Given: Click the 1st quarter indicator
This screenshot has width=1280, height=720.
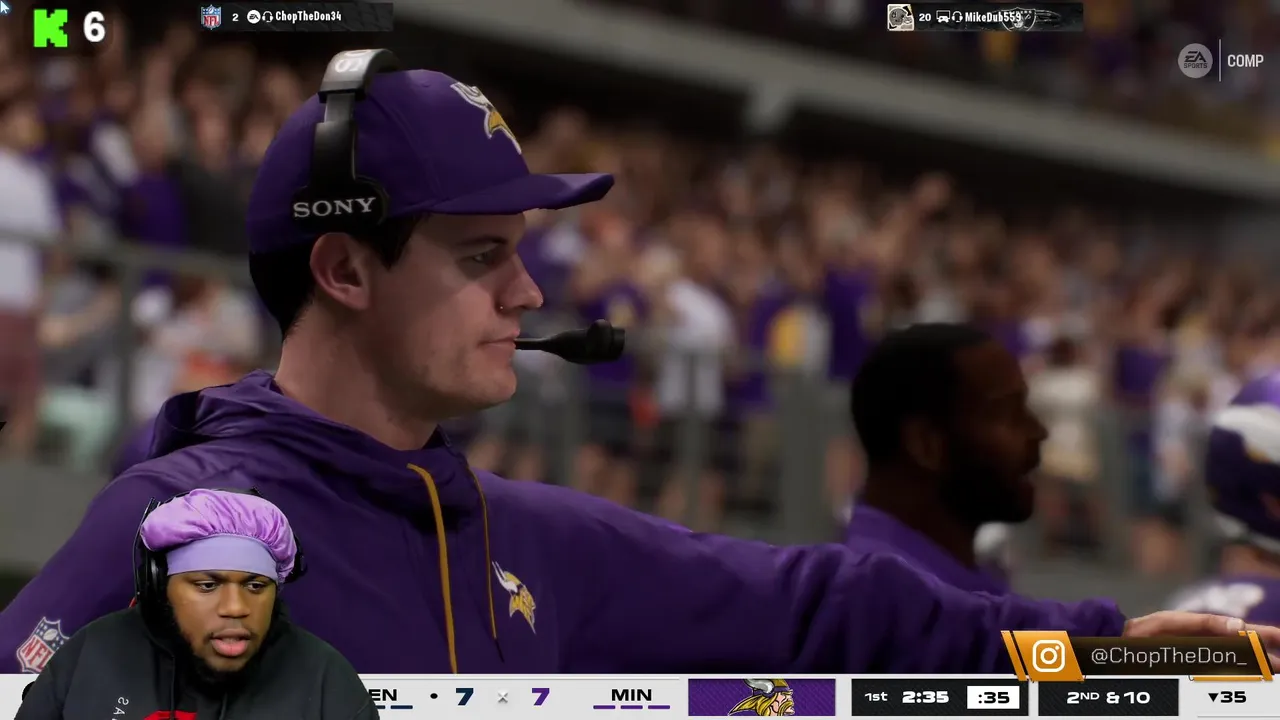Looking at the screenshot, I should pos(875,697).
